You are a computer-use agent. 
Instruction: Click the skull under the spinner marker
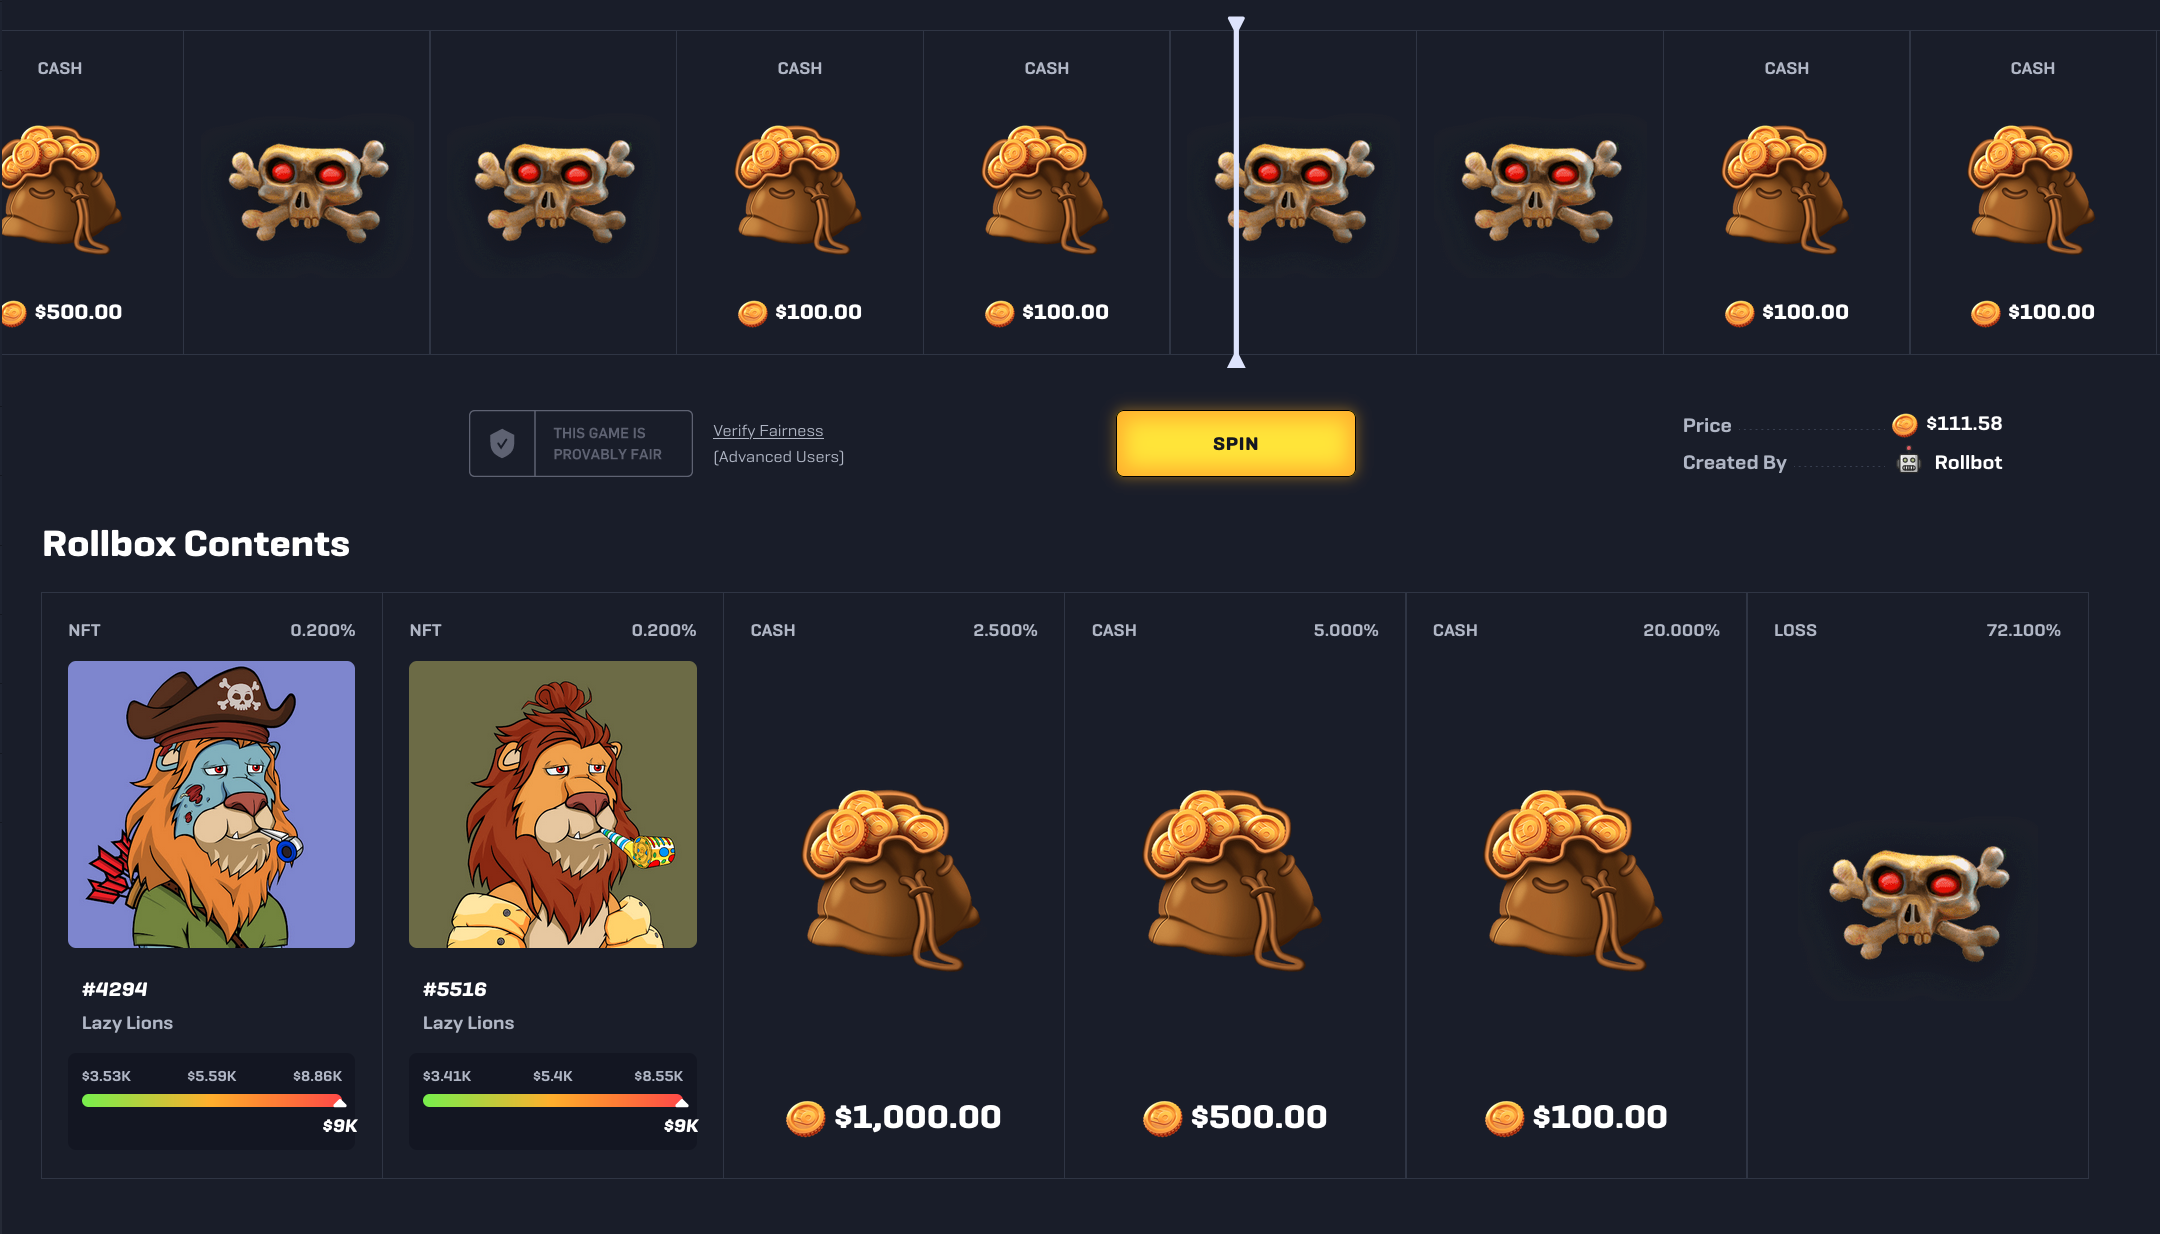1294,192
